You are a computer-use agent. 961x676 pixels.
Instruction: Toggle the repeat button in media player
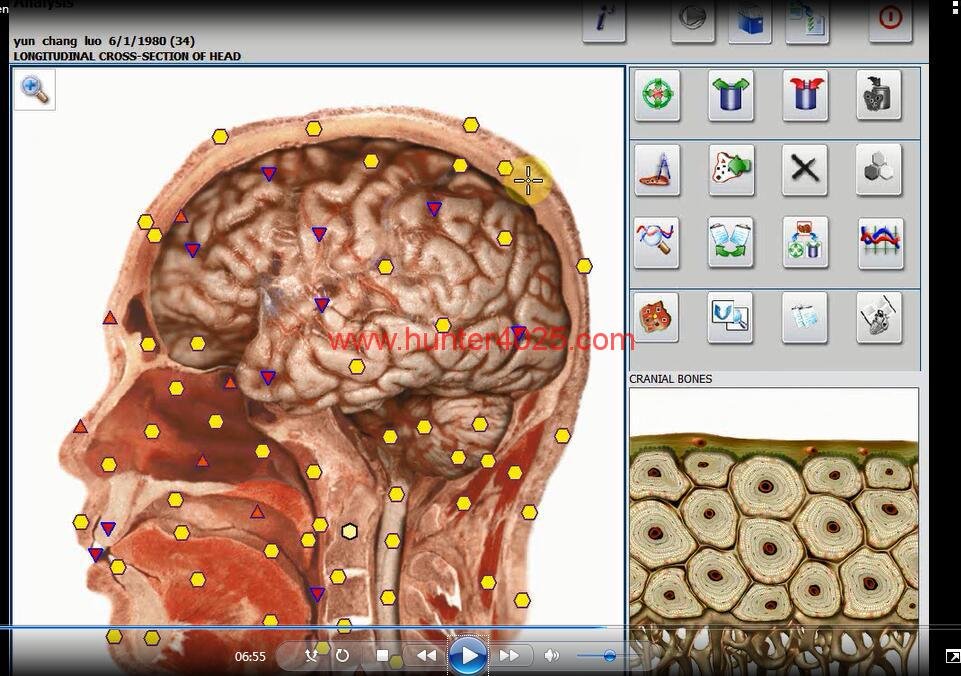tap(342, 656)
